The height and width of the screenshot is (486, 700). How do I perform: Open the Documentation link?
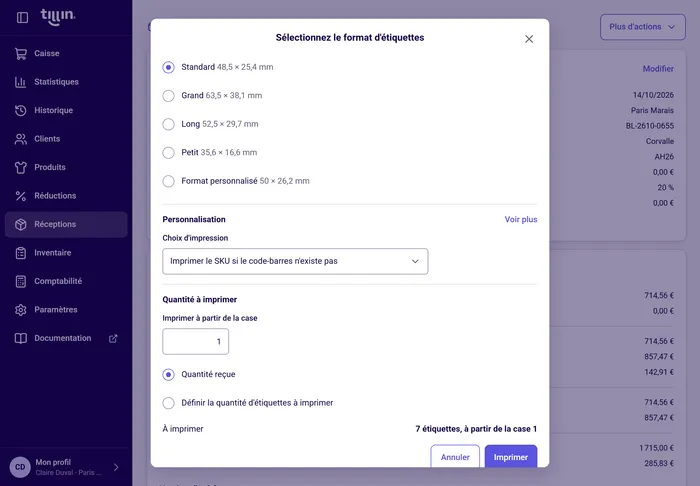pos(66,338)
